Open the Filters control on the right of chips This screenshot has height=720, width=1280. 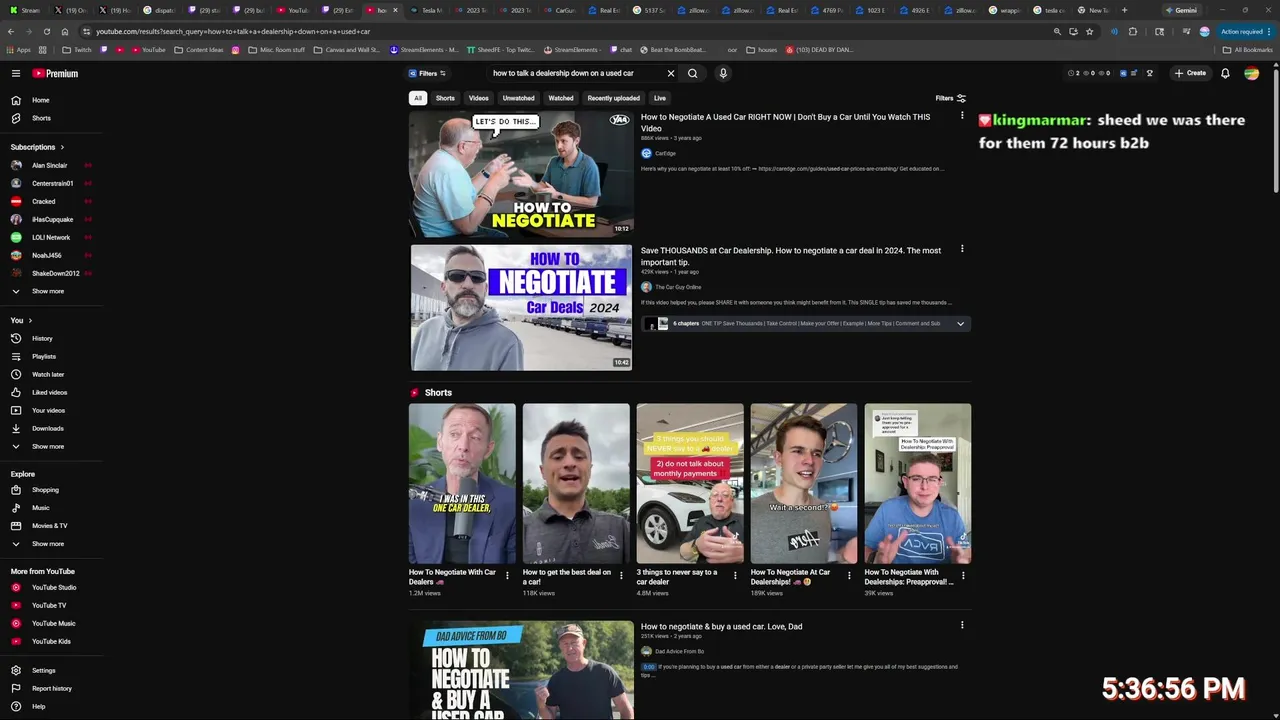pos(951,98)
